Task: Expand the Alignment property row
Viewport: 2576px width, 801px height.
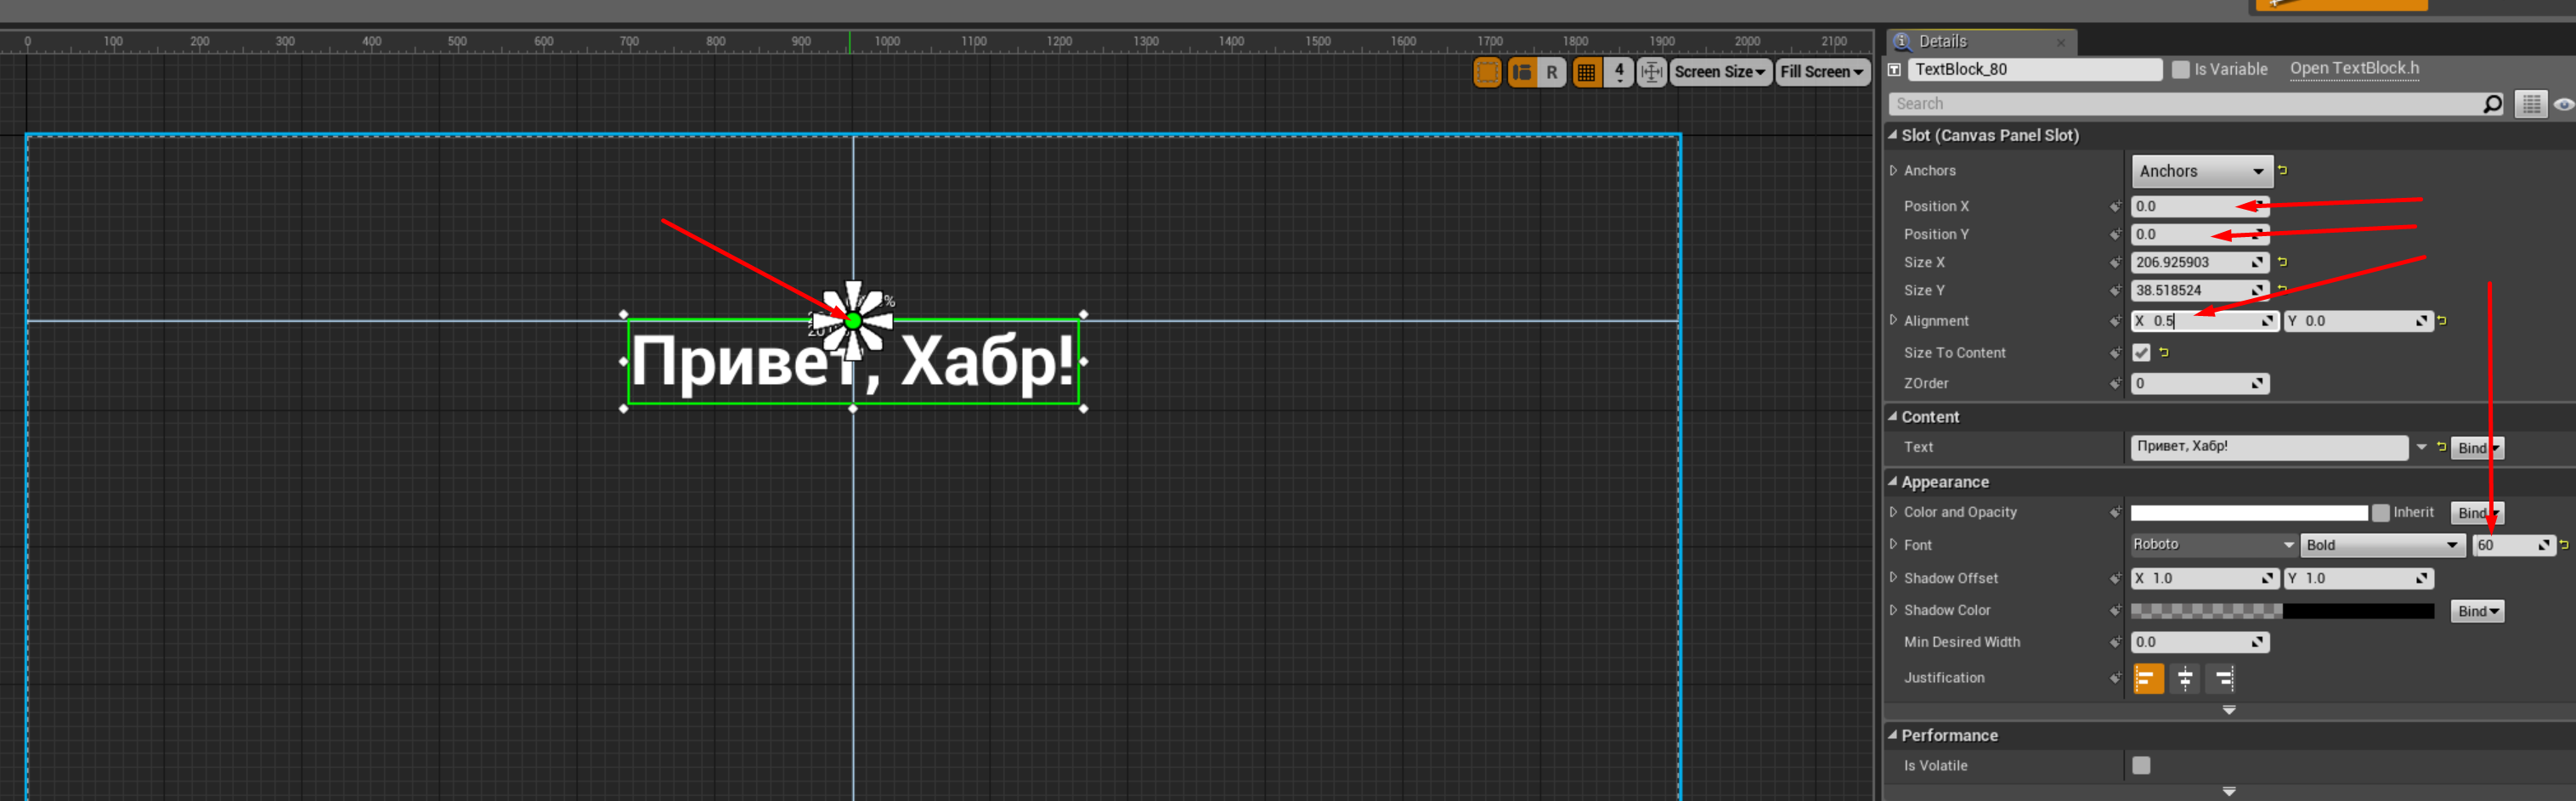Action: (x=1893, y=321)
